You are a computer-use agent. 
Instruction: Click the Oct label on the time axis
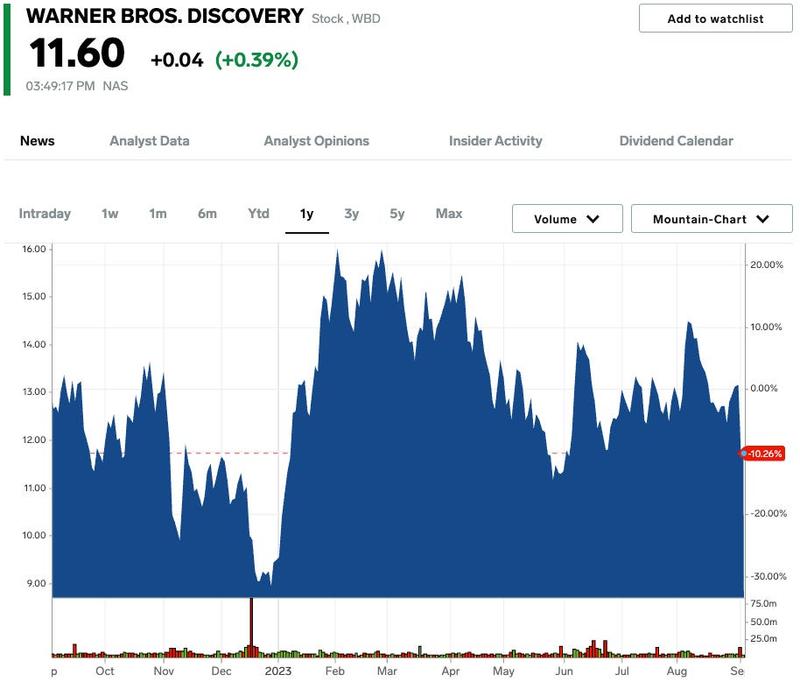(x=105, y=671)
